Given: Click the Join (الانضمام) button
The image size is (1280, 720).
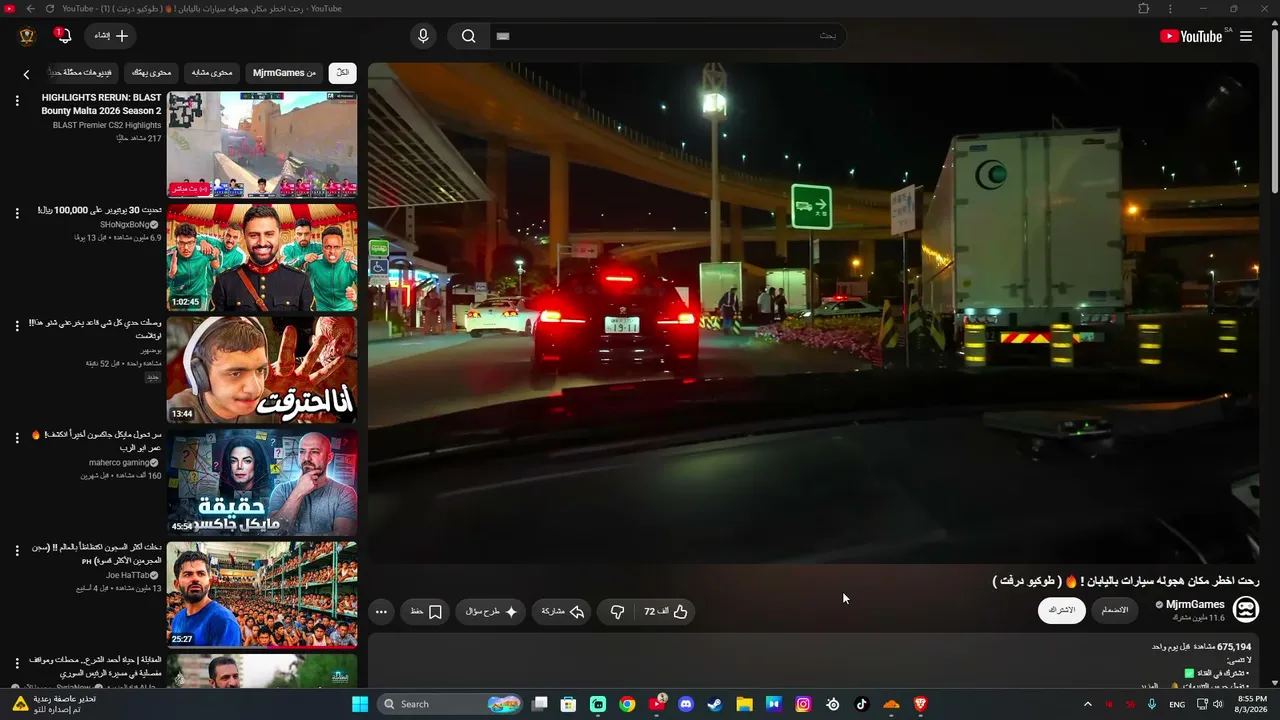Looking at the screenshot, I should 1115,610.
